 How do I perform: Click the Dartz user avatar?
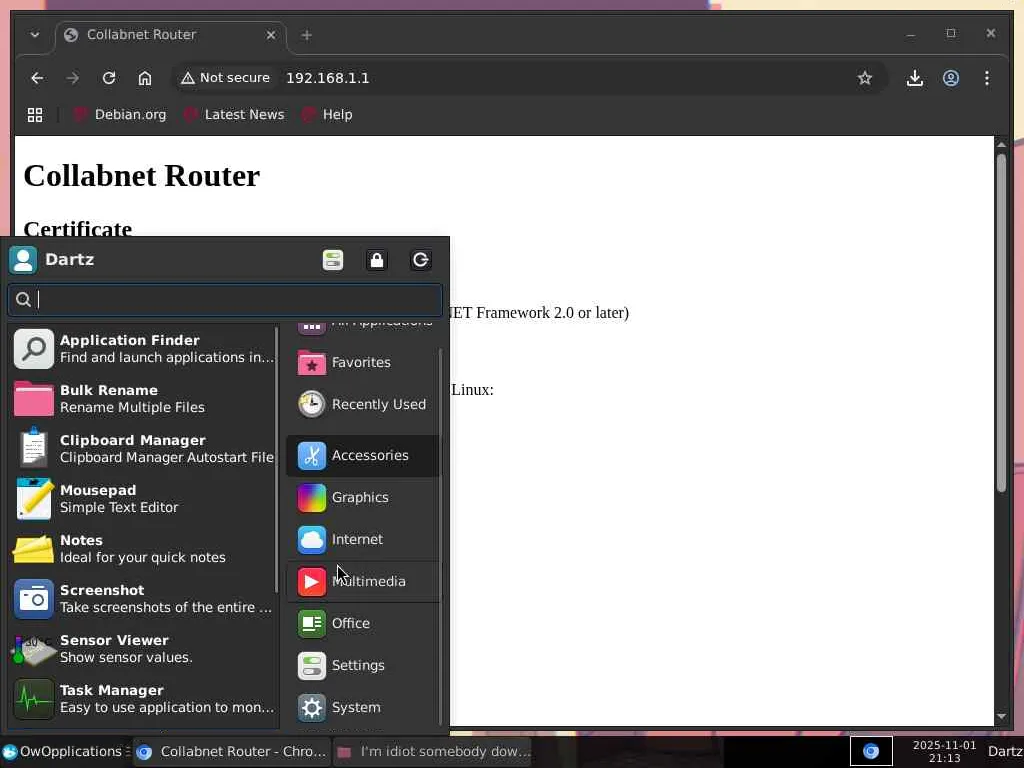23,260
